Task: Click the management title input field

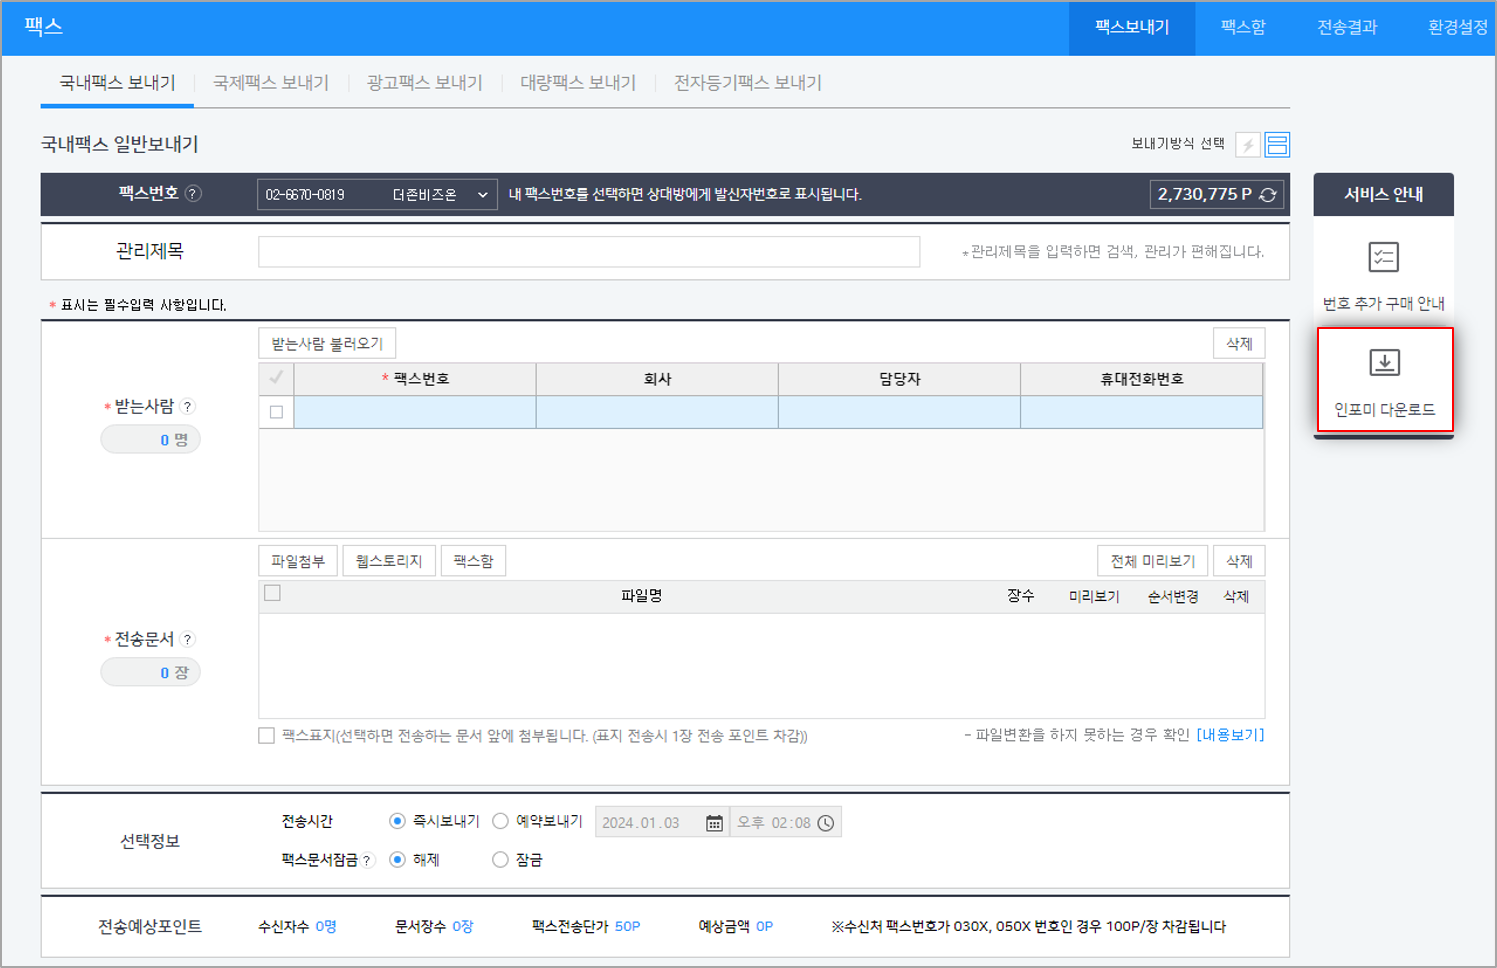Action: (588, 252)
